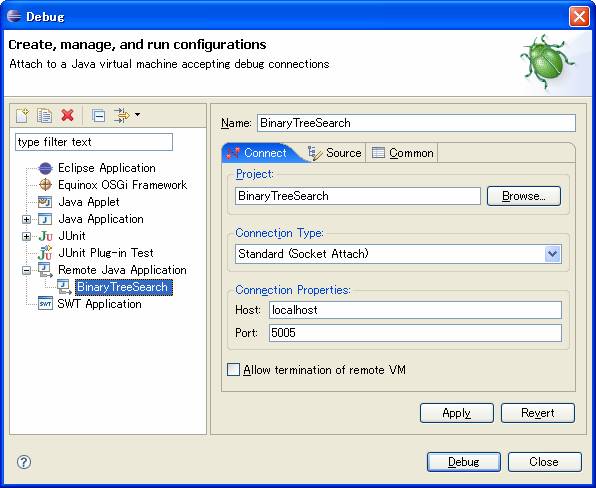Screen dimensions: 596x488
Task: Select Java Applet in the tree
Action: pos(89,202)
